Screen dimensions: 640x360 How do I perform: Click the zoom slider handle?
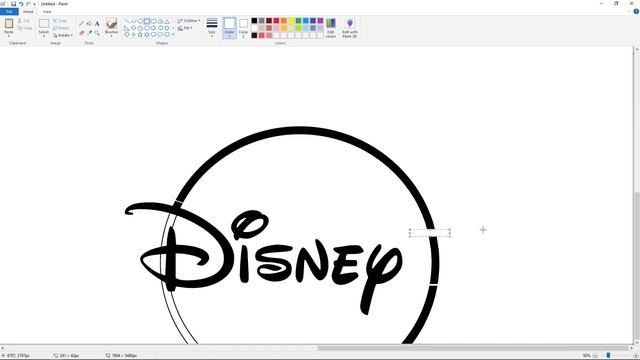608,356
